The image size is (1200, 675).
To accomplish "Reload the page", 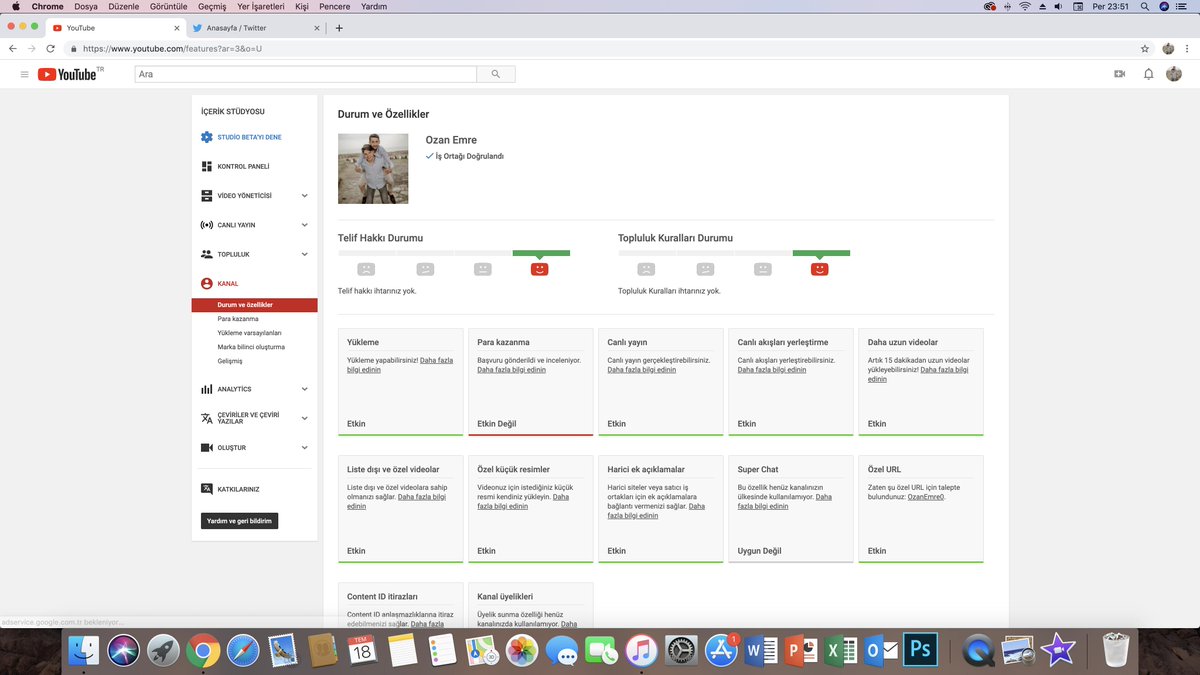I will click(x=51, y=48).
